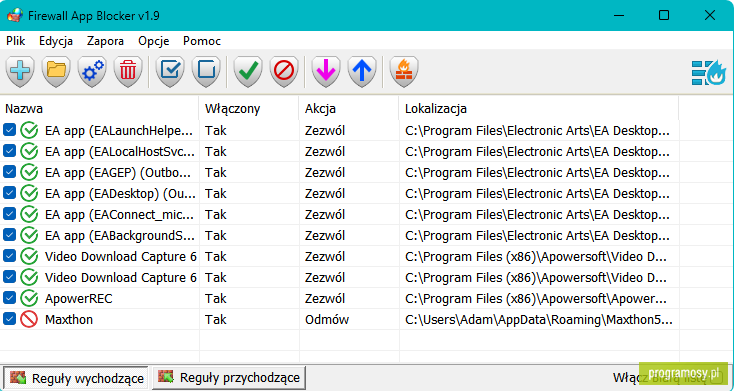Click the green checkmark allow icon

tap(248, 71)
